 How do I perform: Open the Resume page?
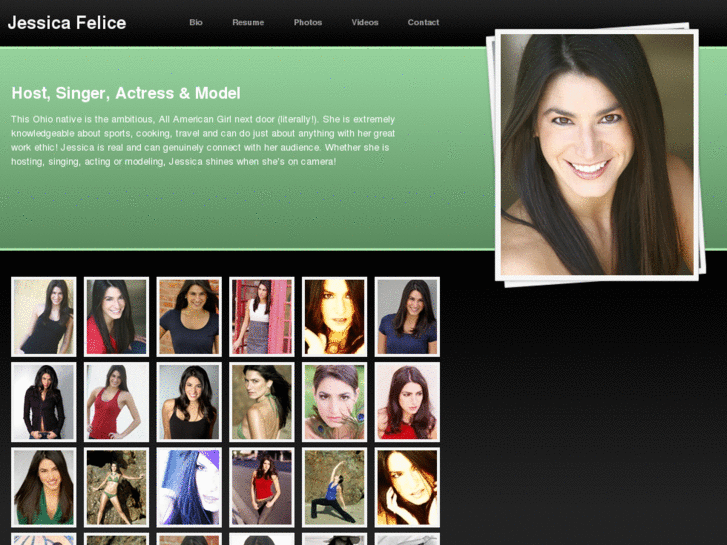[248, 22]
